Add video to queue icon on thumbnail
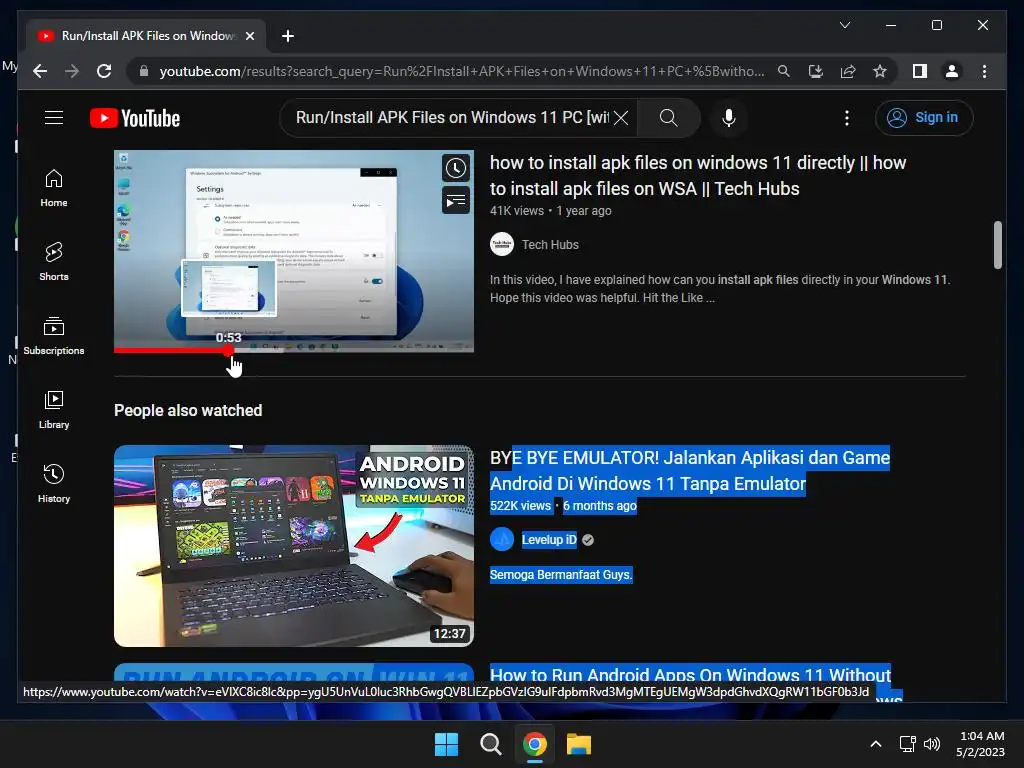The width and height of the screenshot is (1024, 768). (x=456, y=200)
